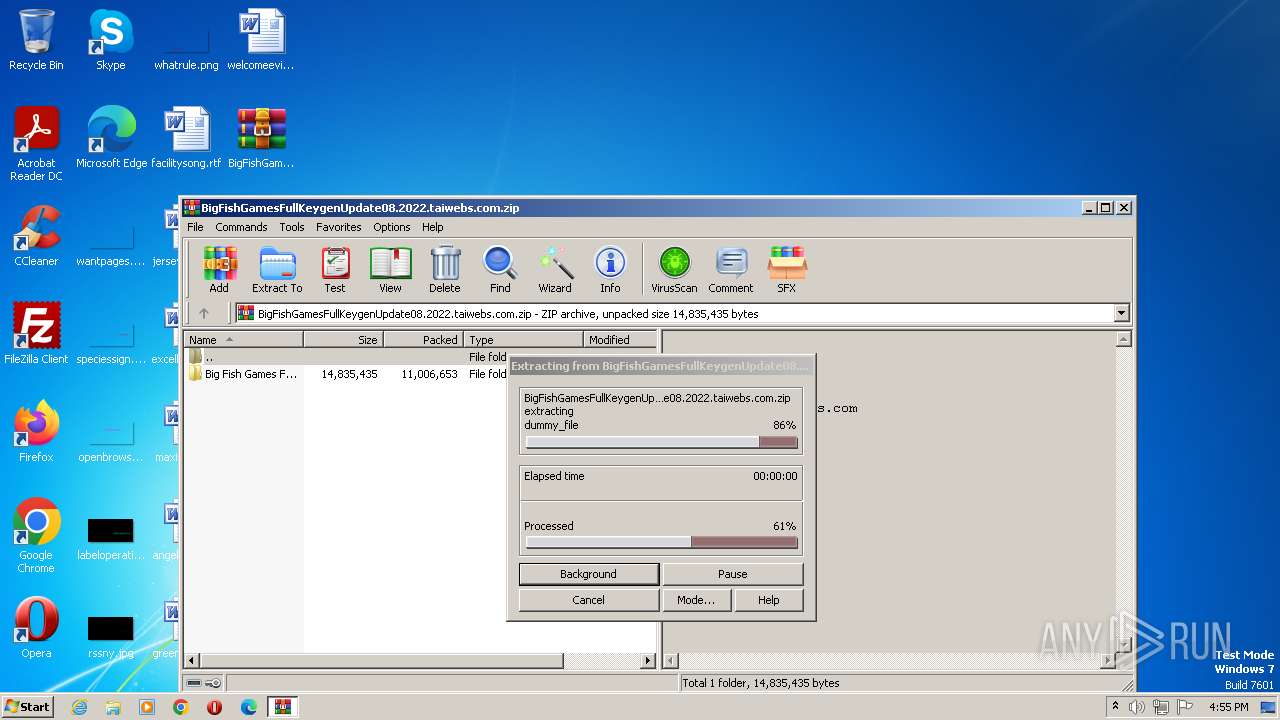This screenshot has height=720, width=1280.
Task: Open facilitysong.rtf desktop file
Action: (186, 138)
